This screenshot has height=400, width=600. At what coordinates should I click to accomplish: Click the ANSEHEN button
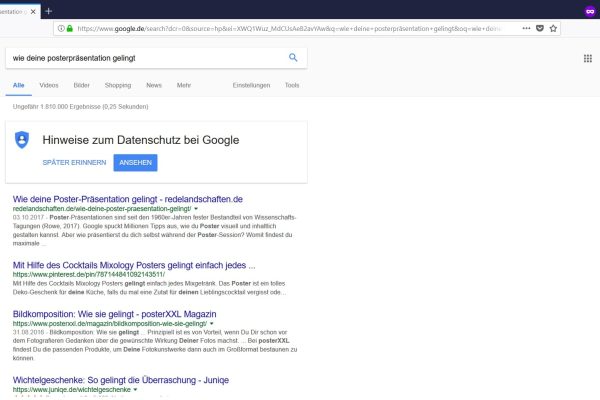[x=135, y=163]
